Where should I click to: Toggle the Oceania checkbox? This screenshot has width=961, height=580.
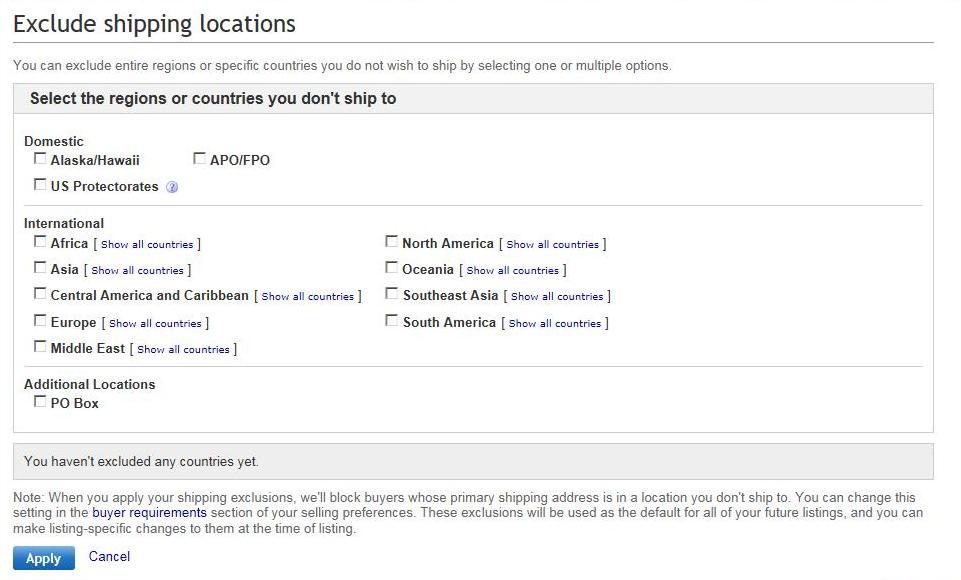point(392,268)
